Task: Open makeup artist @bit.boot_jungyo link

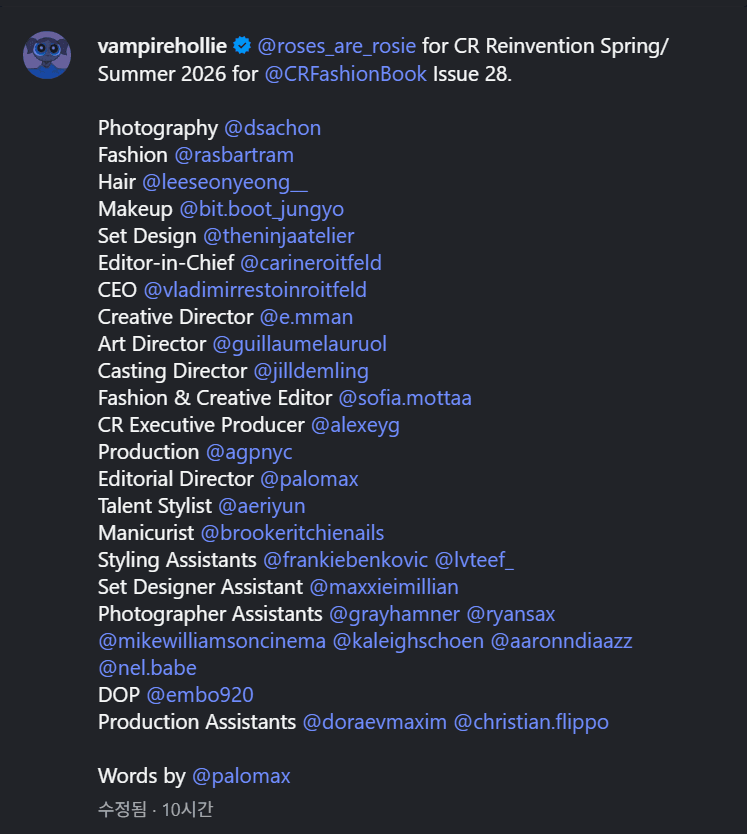Action: pos(262,209)
